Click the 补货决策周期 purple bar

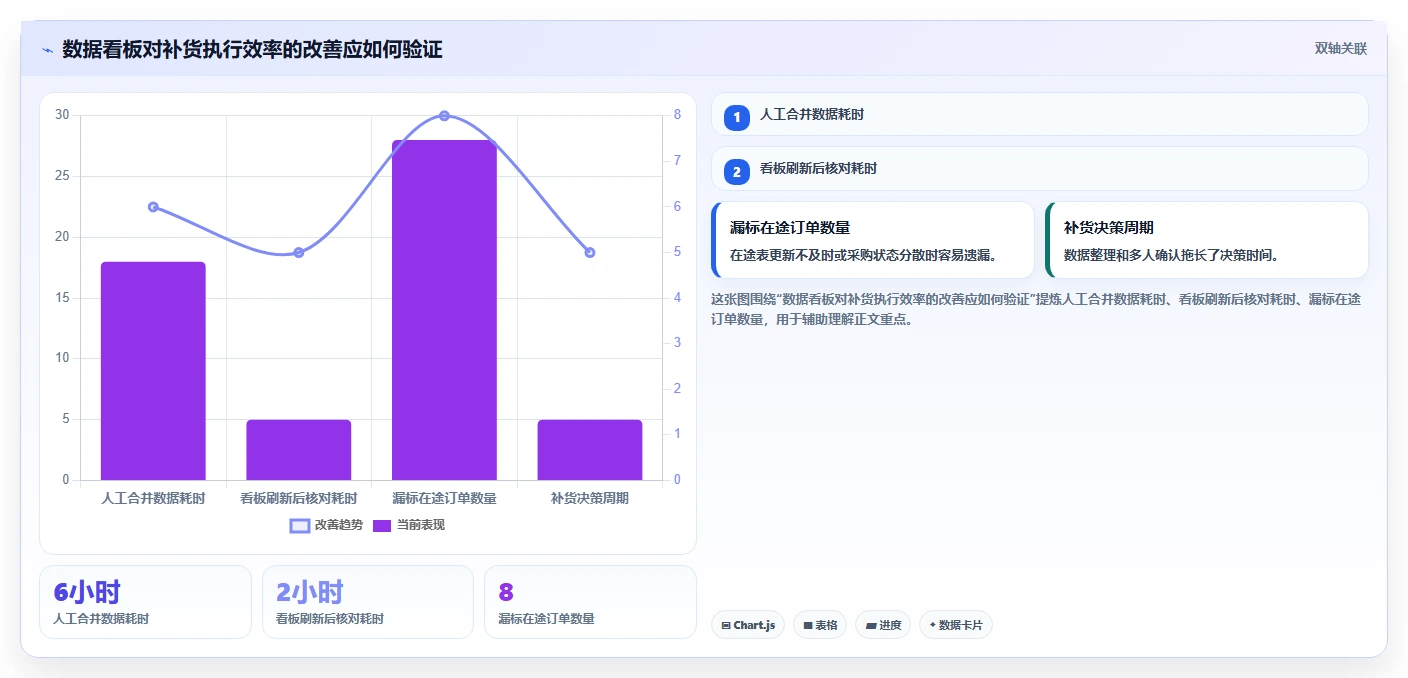pyautogui.click(x=590, y=450)
